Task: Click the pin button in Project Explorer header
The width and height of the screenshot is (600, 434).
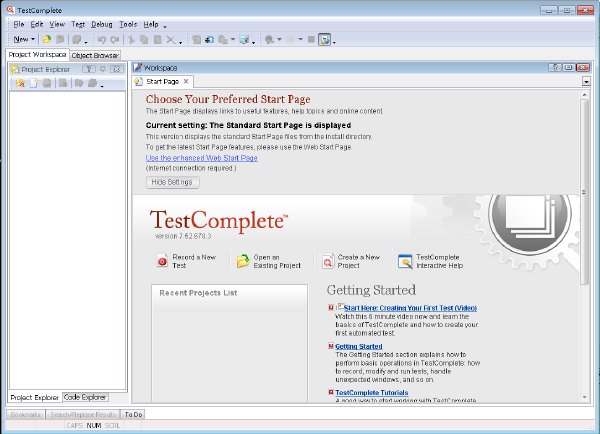Action: (x=103, y=69)
